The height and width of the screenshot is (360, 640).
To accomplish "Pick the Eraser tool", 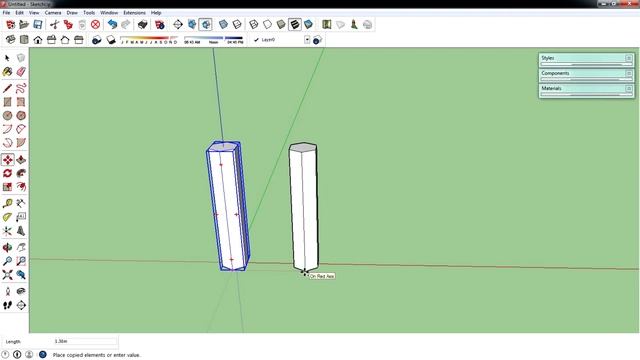I will pos(21,72).
